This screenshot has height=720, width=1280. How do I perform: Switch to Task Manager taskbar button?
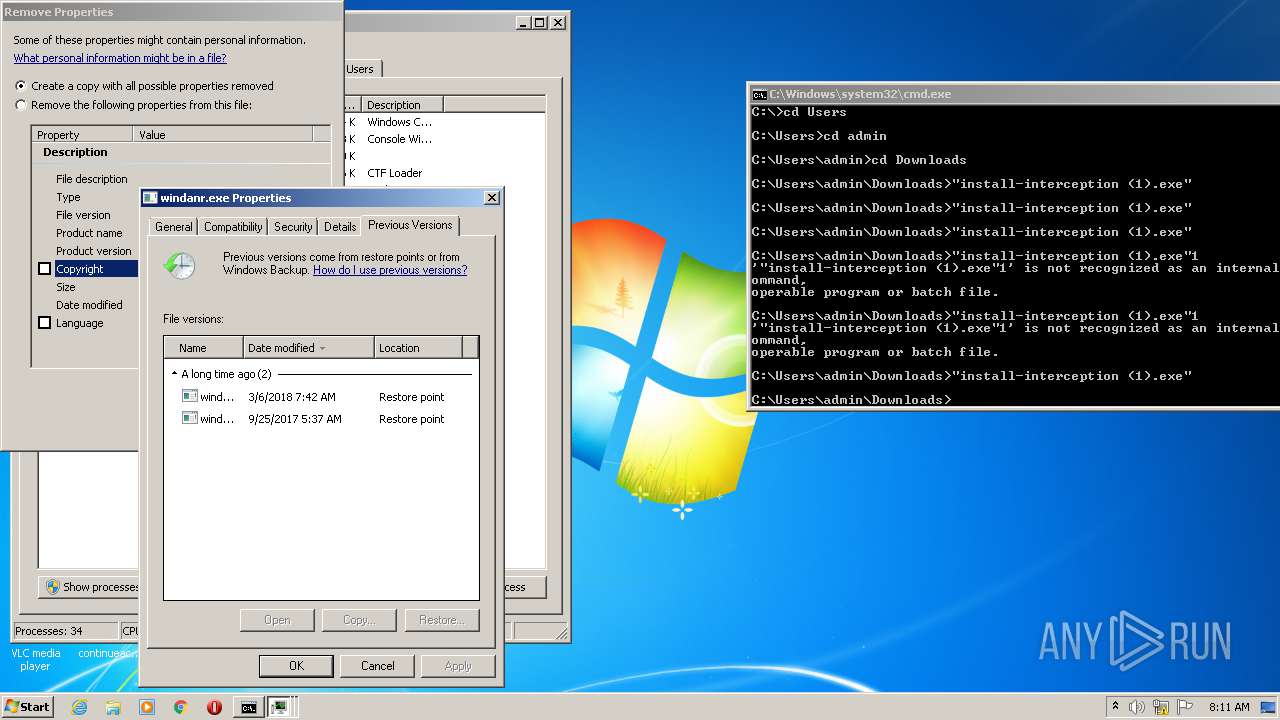[x=280, y=707]
